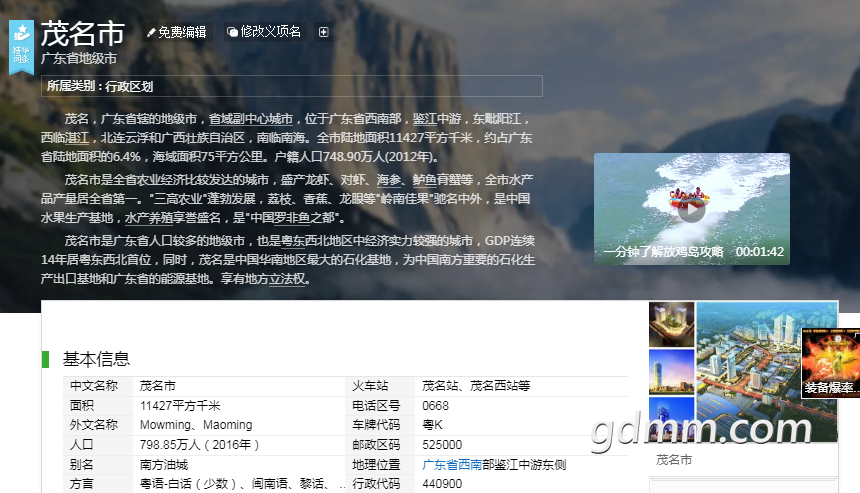Click the plus icon next to 修改义项名
Screen dimensions: 860x493
324,32
